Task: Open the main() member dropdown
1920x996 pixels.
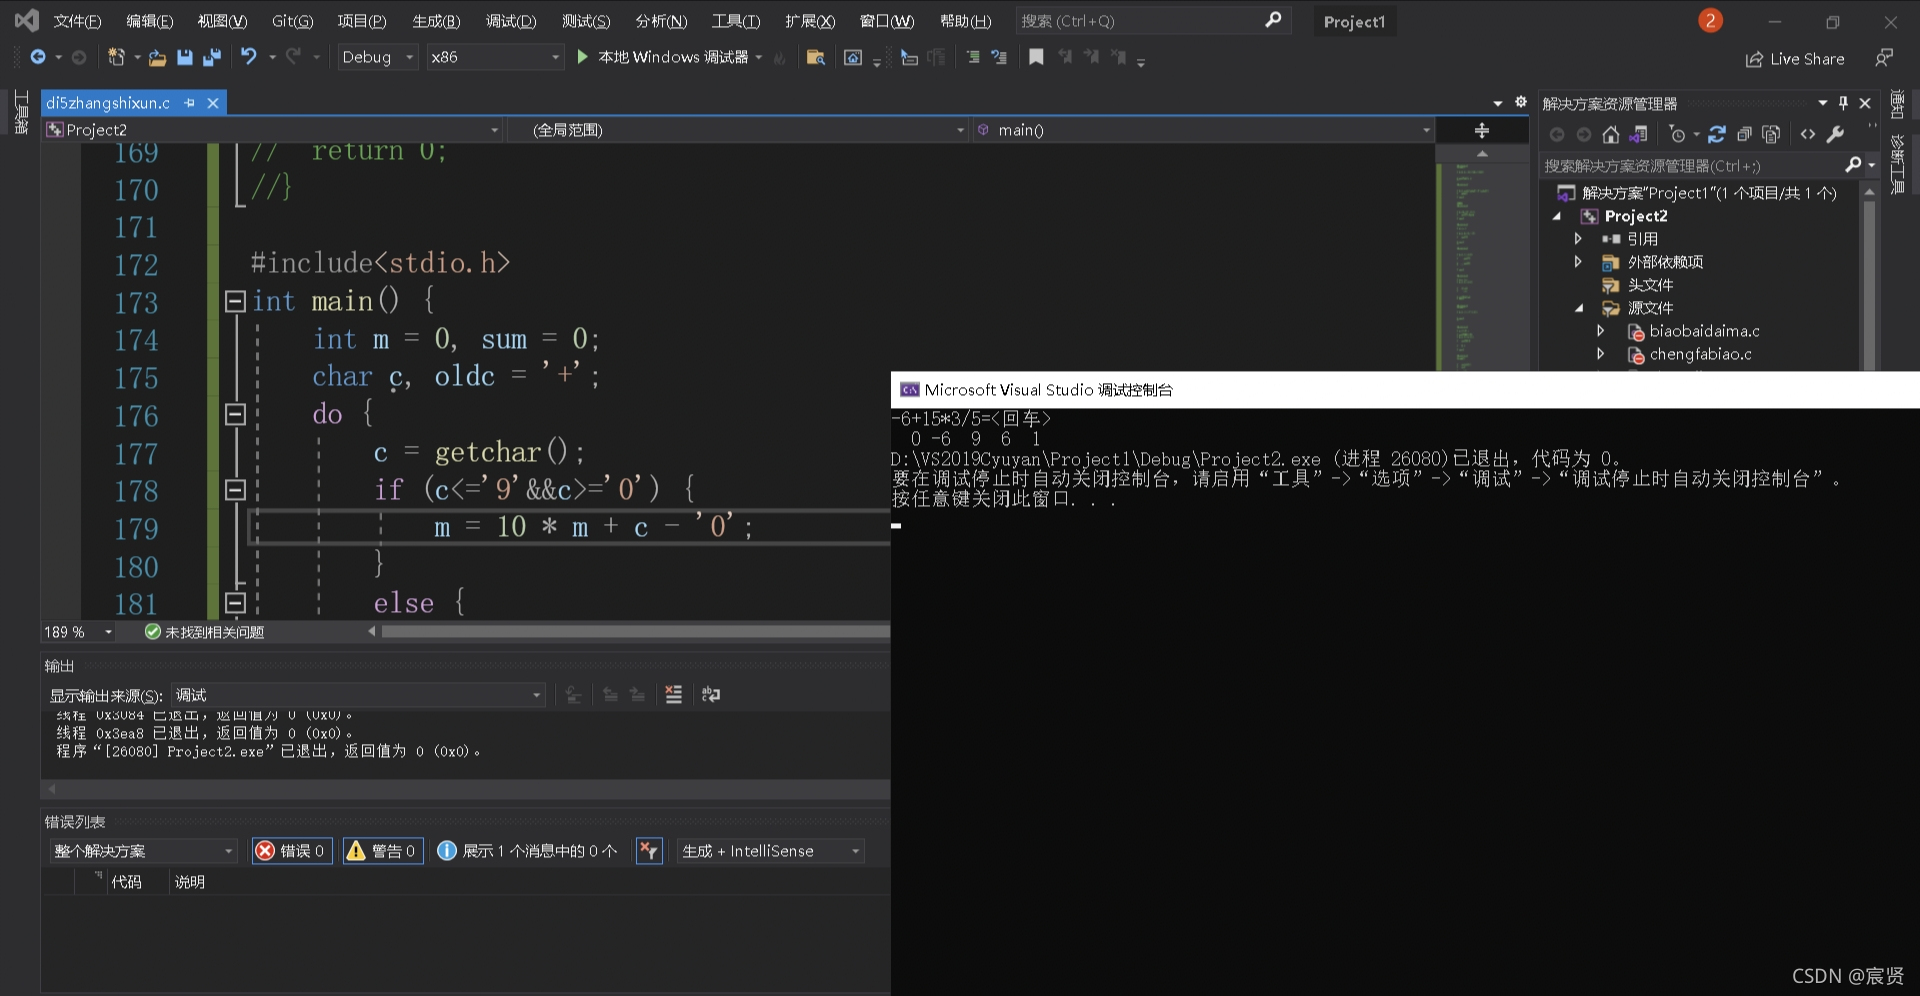Action: coord(1203,130)
